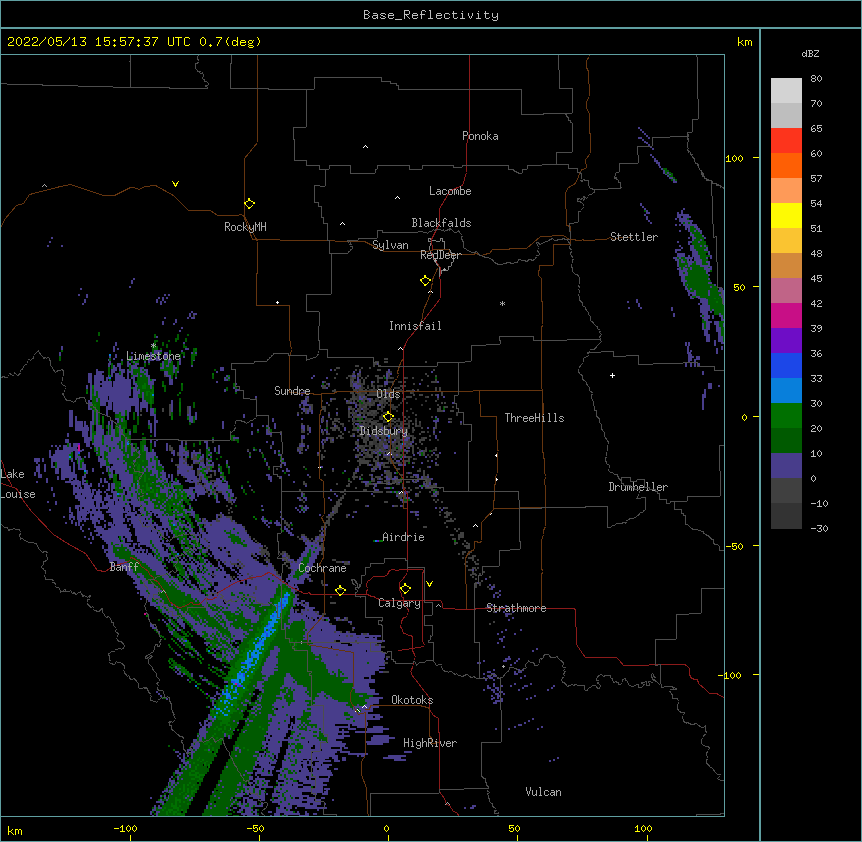Click the Cochrane city label
This screenshot has width=862, height=842.
point(322,568)
